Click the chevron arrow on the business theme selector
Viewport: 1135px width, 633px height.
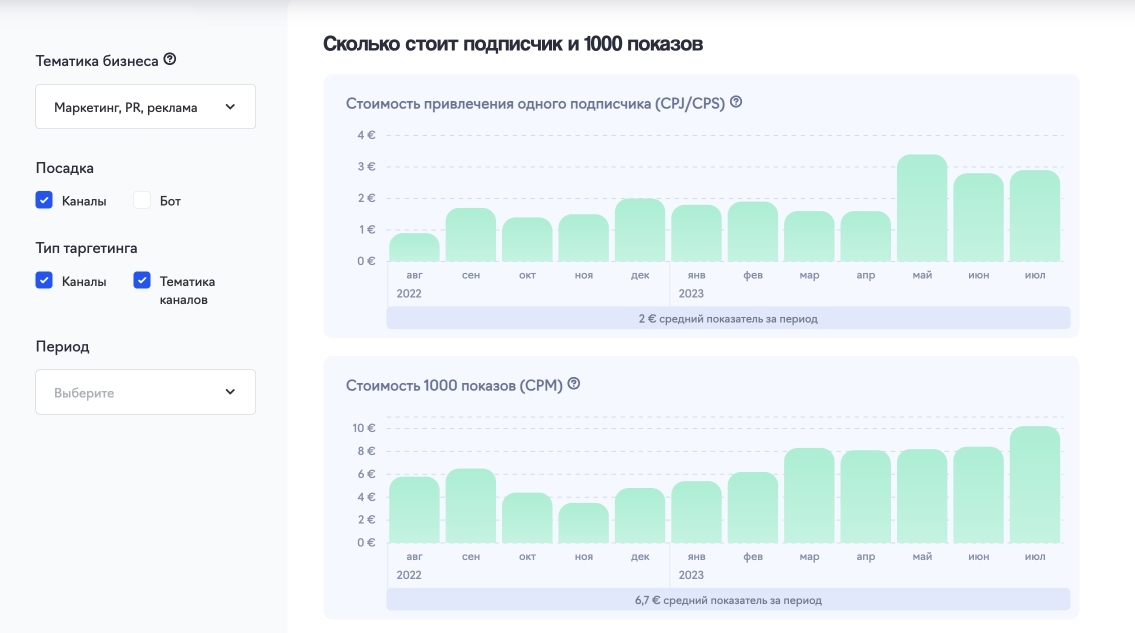click(x=230, y=106)
